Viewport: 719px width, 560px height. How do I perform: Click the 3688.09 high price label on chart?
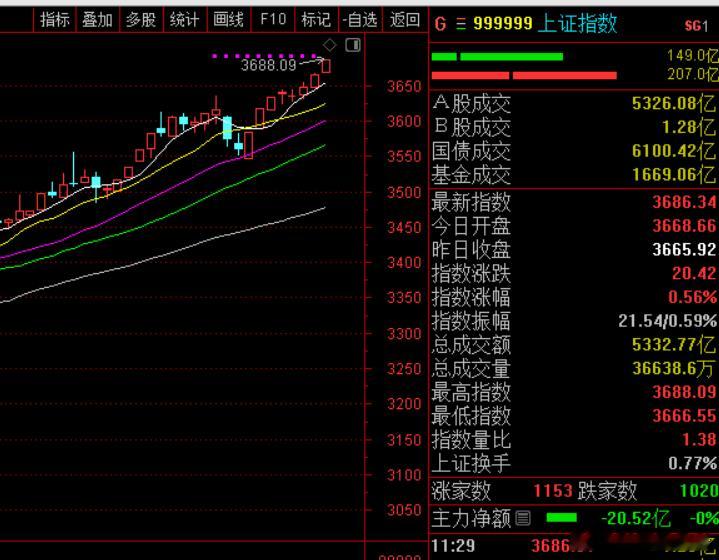(269, 65)
